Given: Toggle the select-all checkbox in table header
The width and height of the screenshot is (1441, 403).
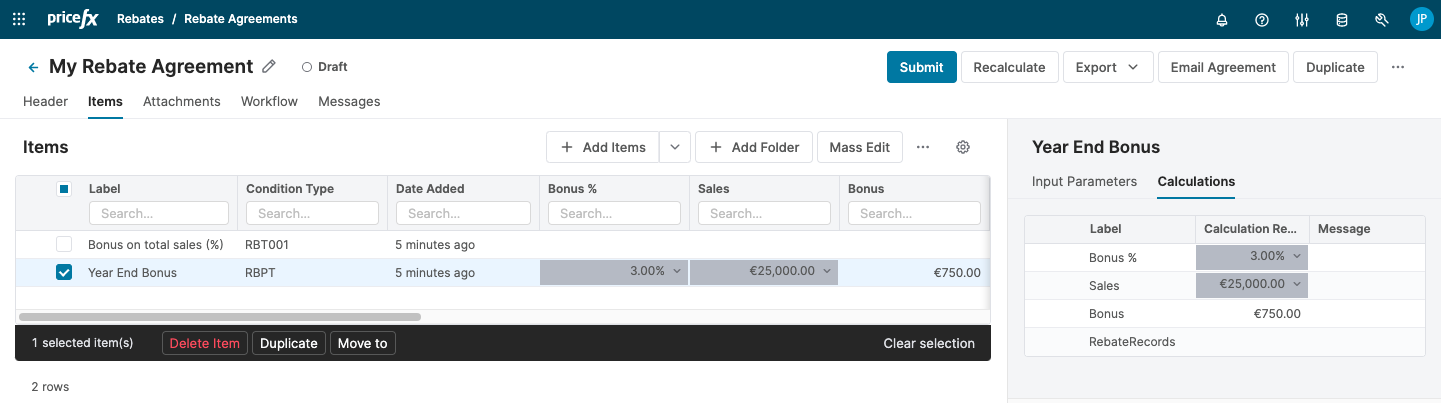Looking at the screenshot, I should [x=64, y=189].
